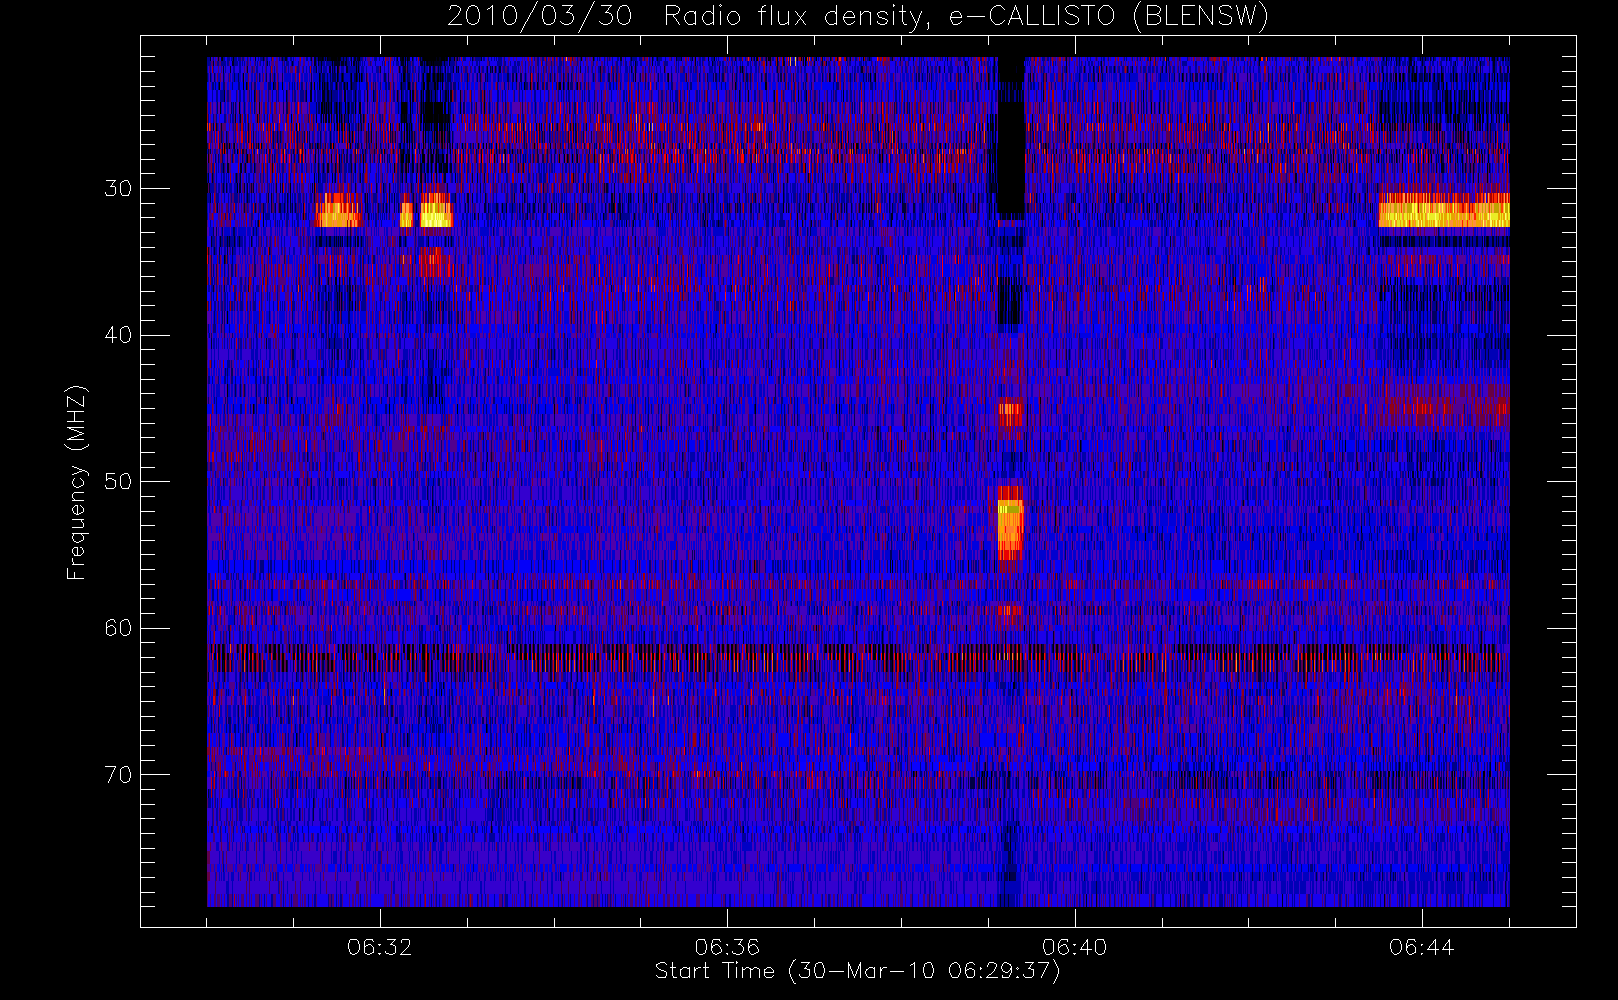
Task: Click the black dropout gap at 06:39 near 25 MHz
Action: [1011, 138]
